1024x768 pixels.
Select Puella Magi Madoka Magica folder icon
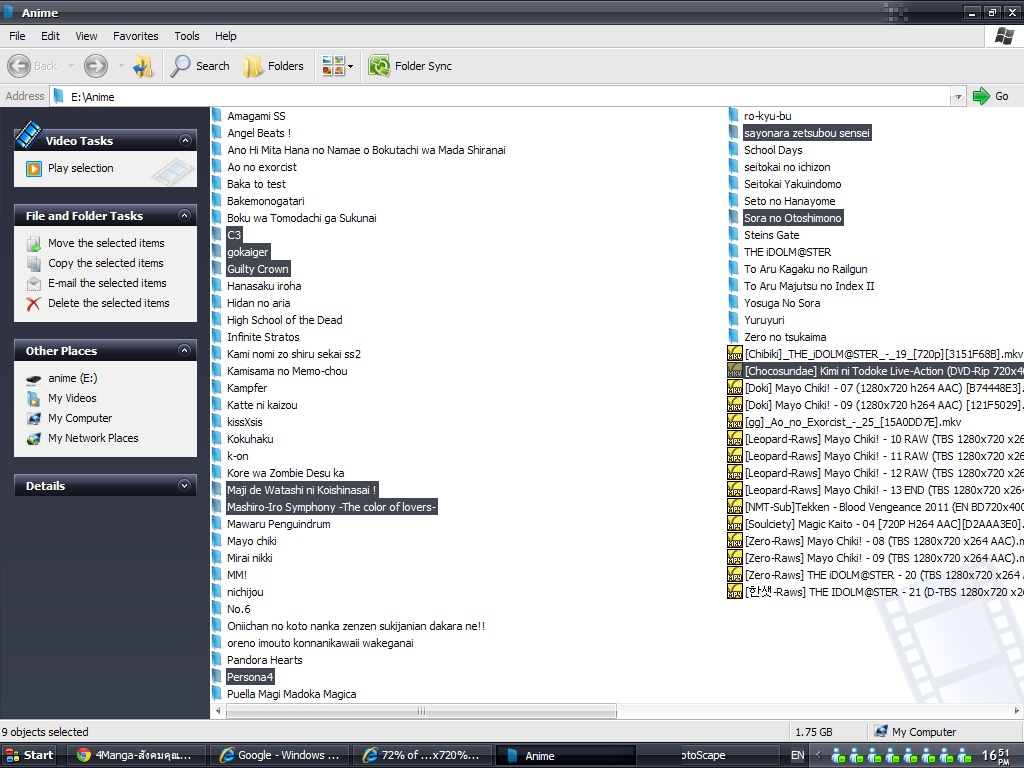[x=217, y=694]
